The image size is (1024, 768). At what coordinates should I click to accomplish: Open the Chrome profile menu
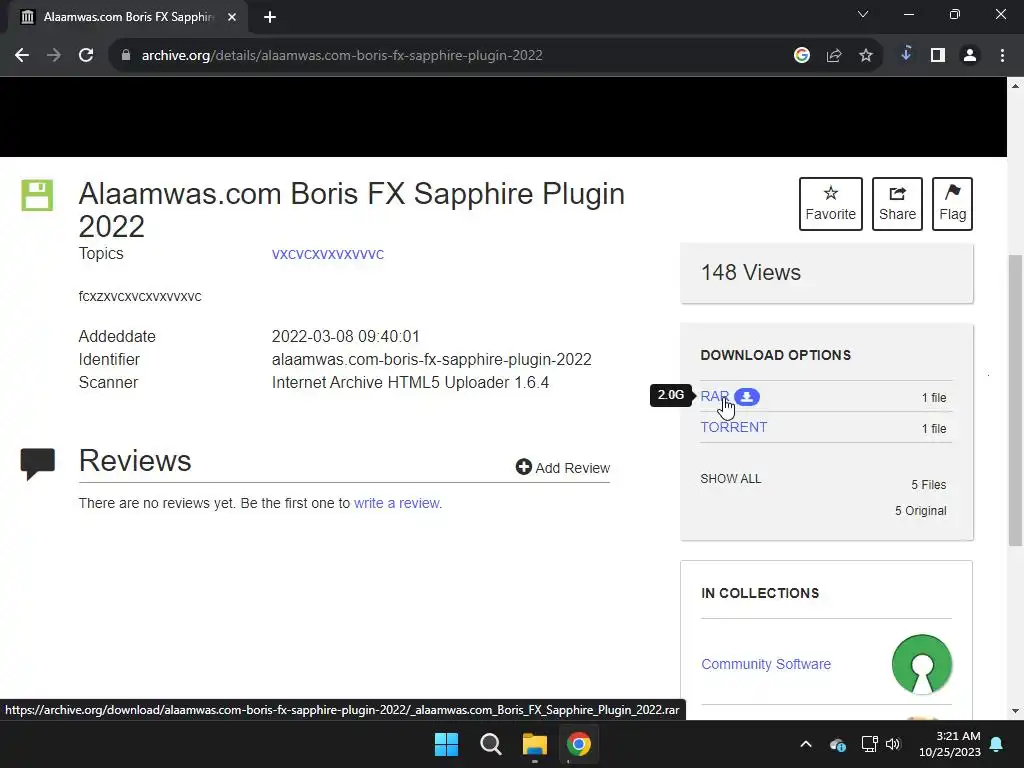click(x=970, y=56)
